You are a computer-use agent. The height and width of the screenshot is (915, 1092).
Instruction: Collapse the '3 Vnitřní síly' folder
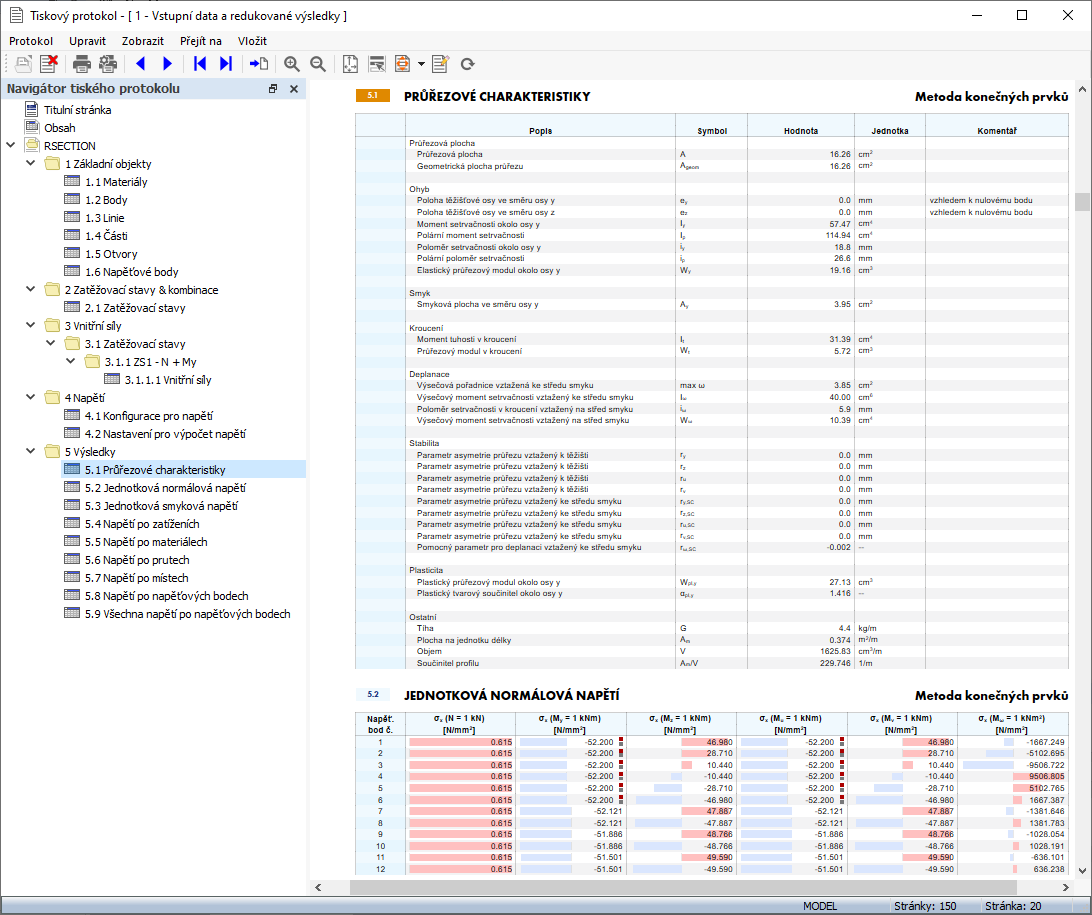point(31,326)
